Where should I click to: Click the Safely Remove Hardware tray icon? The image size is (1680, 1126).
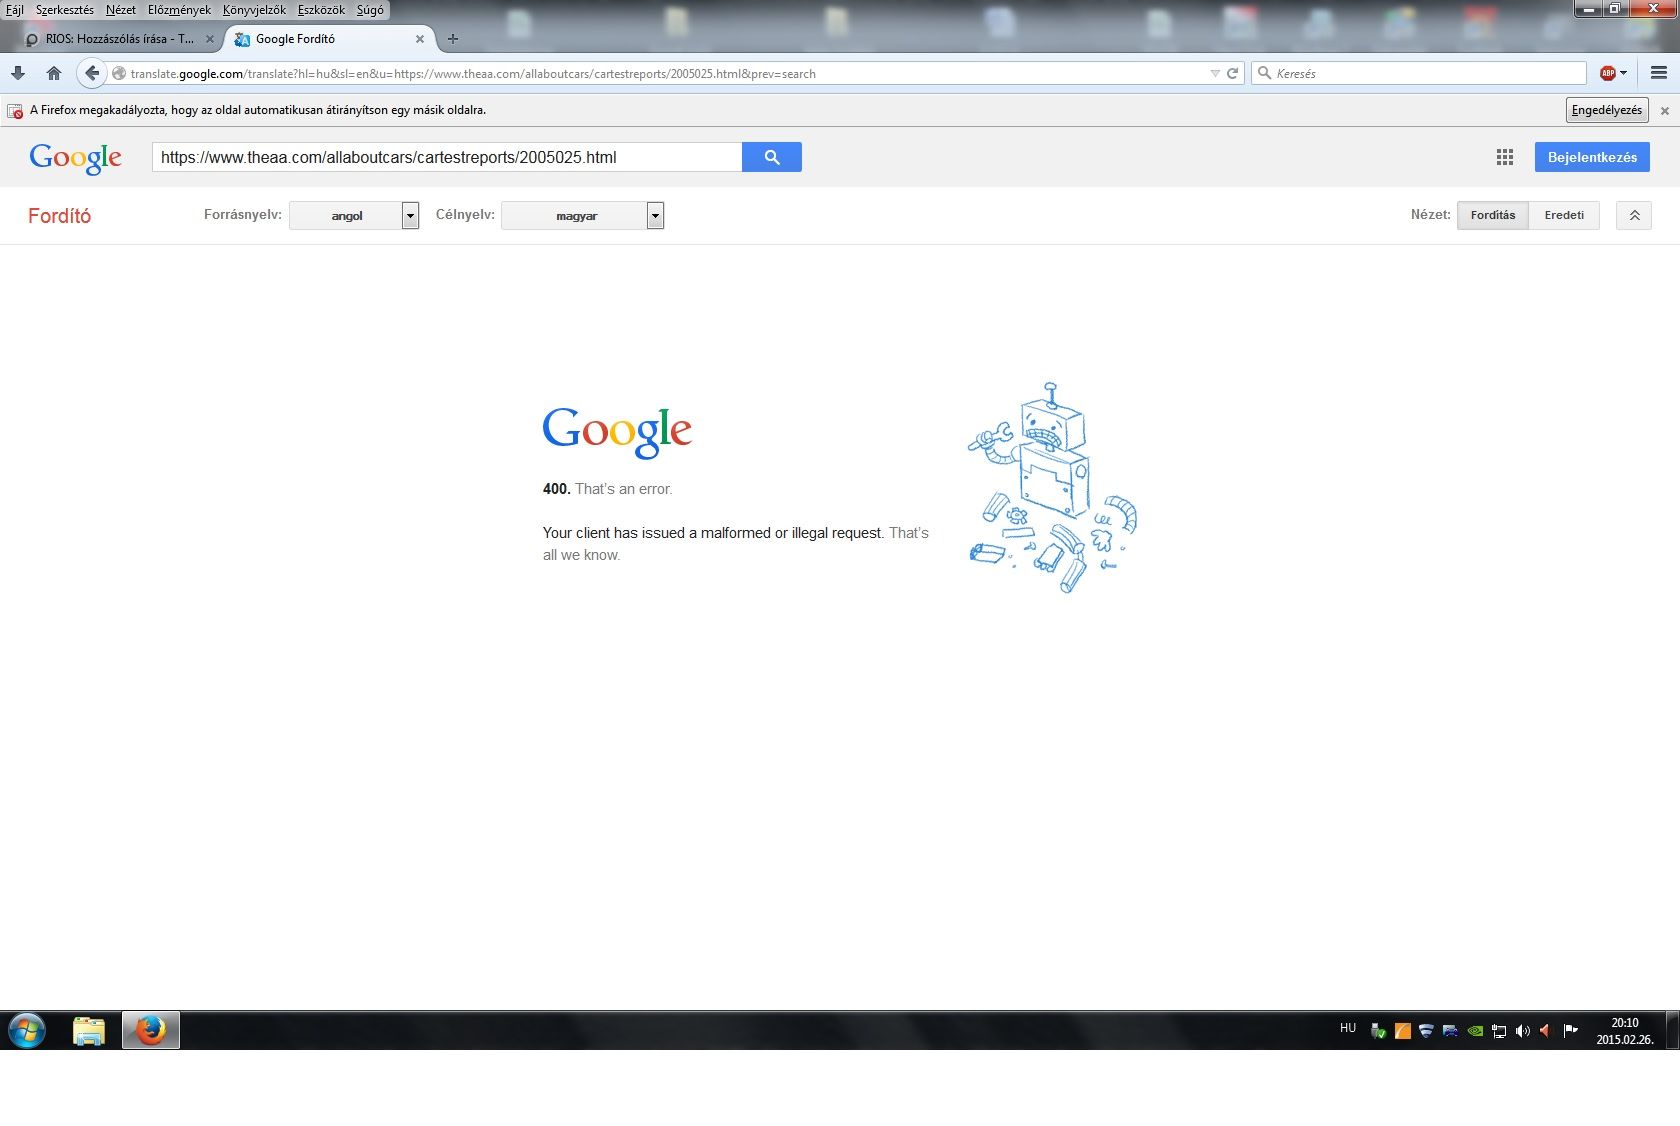click(1378, 1031)
